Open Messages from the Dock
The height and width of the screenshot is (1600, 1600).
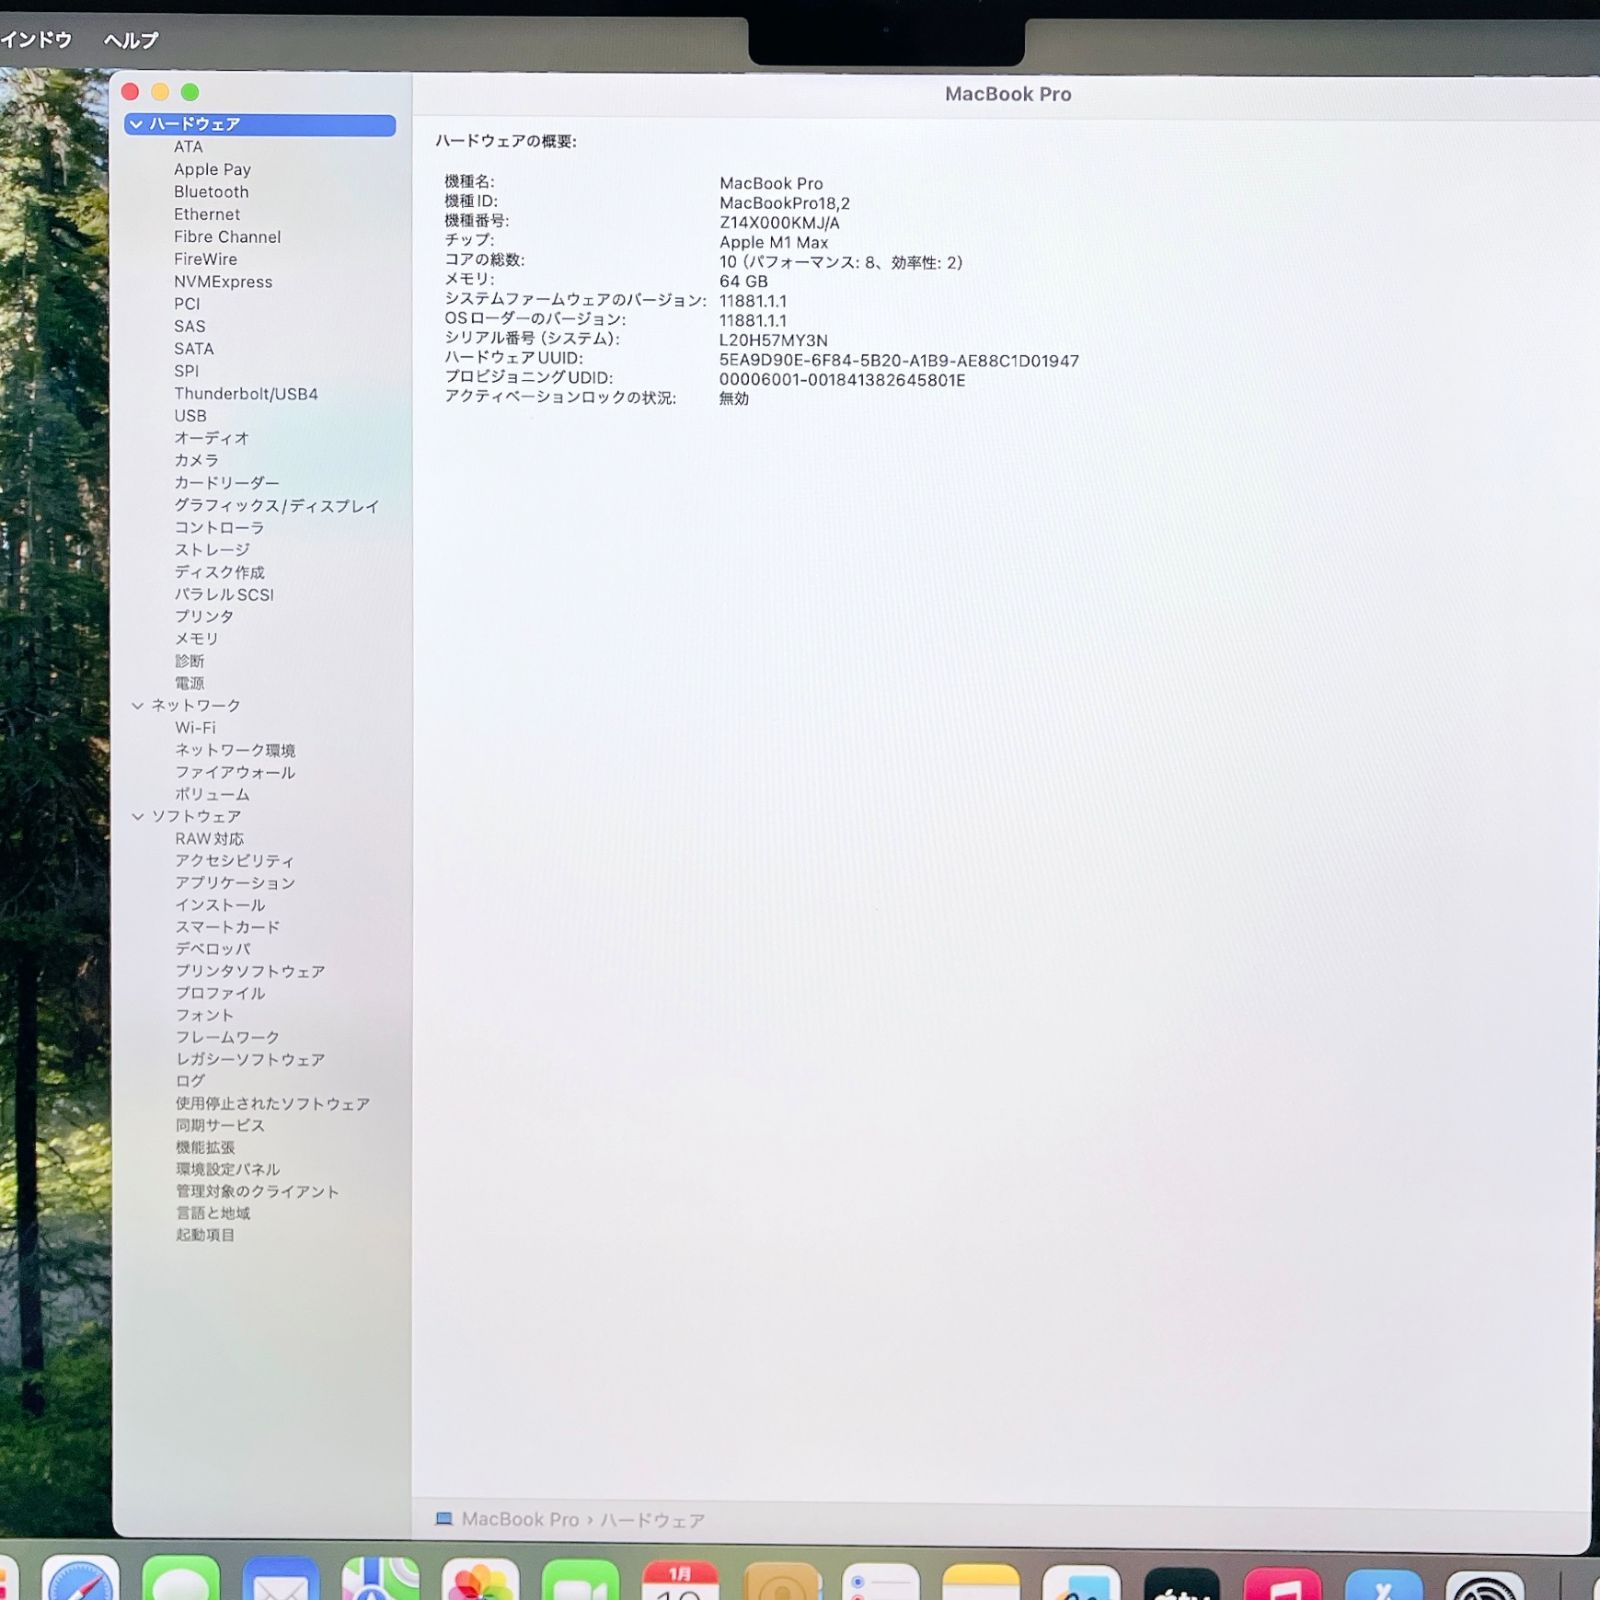180,1578
